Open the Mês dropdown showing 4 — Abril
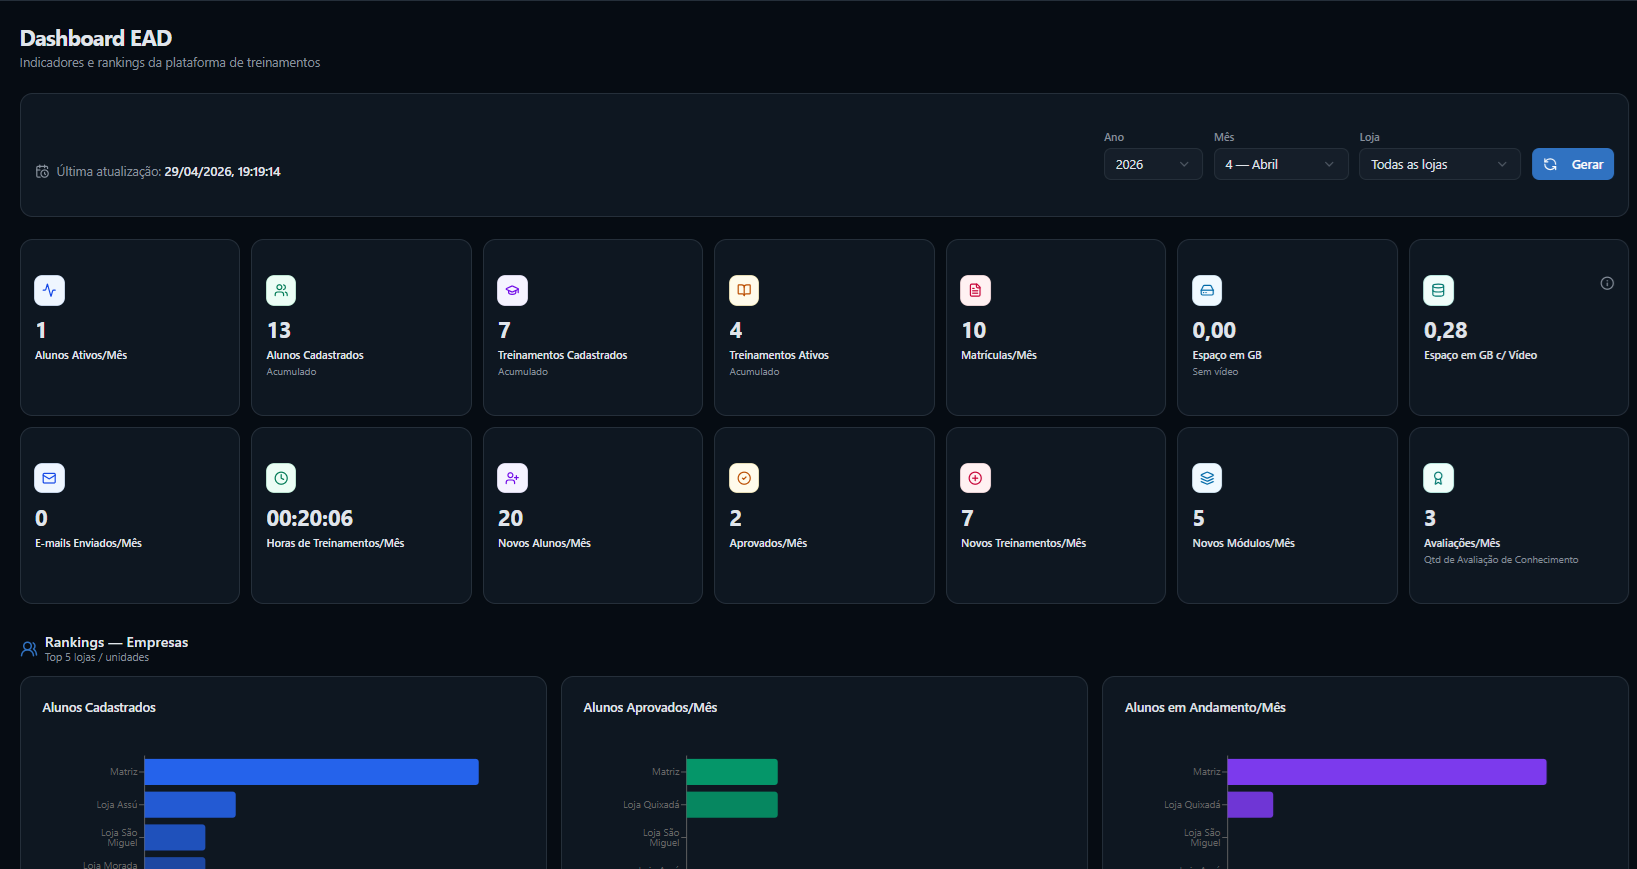 coord(1281,164)
